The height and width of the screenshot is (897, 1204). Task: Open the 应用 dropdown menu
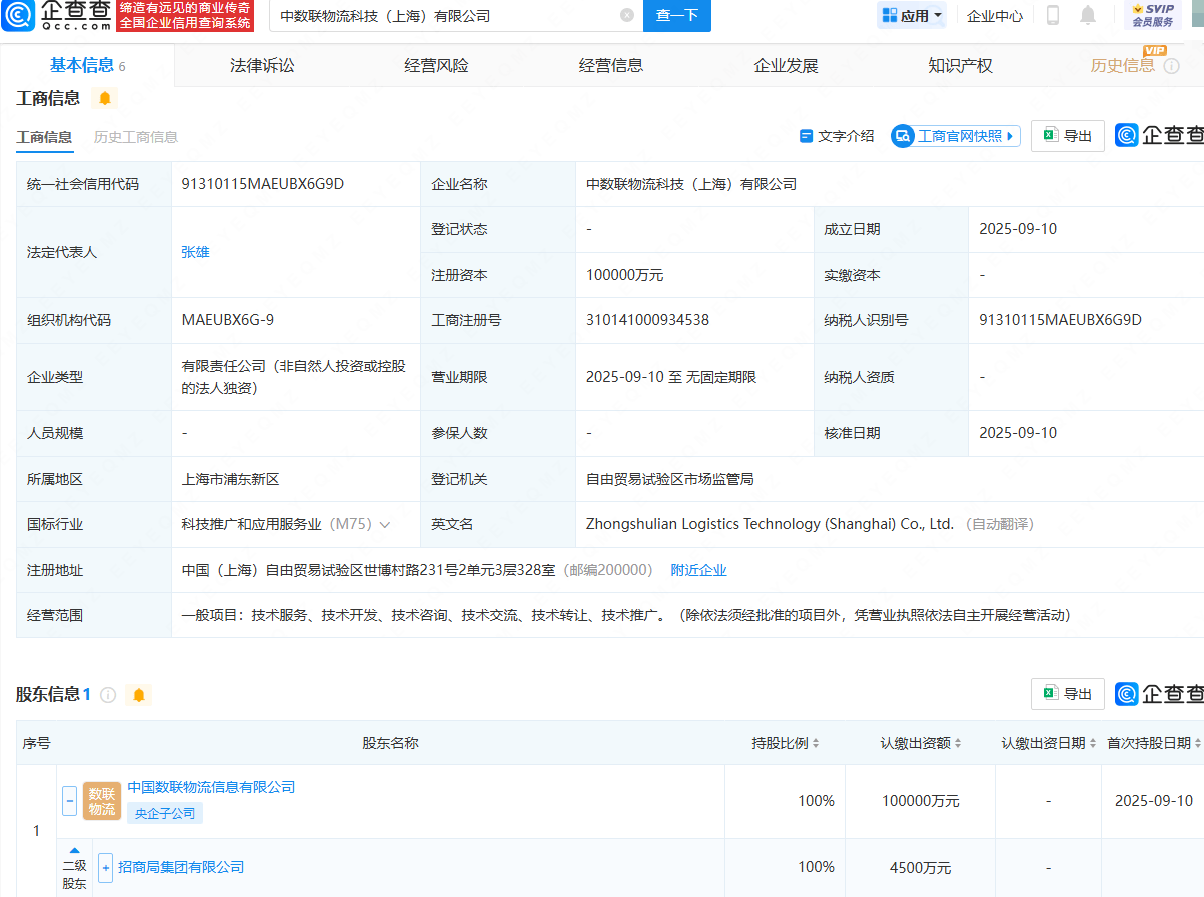[912, 15]
